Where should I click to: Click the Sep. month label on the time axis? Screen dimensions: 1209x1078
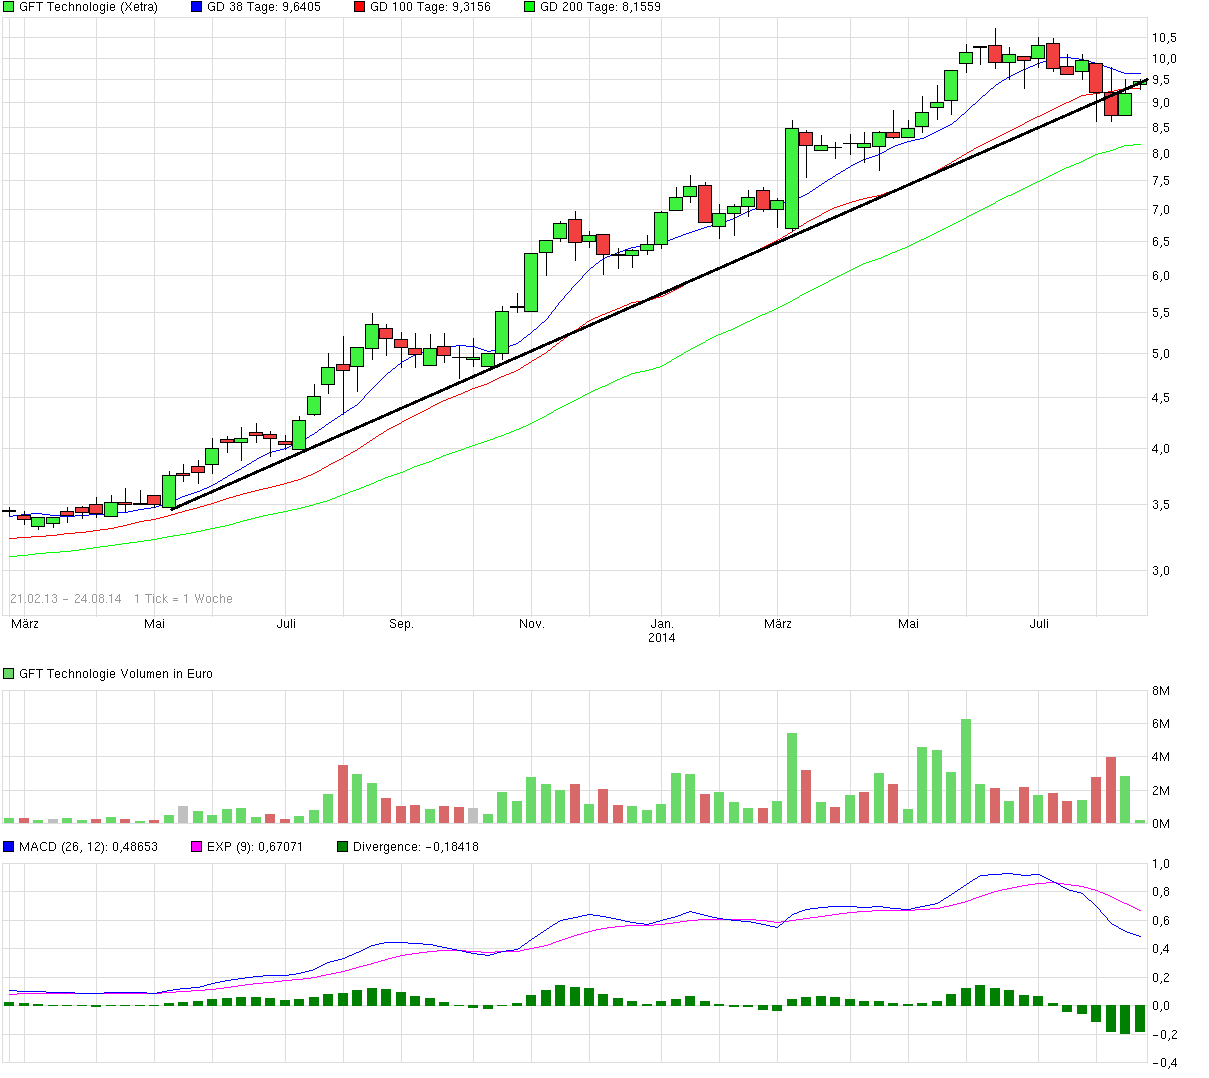[x=401, y=622]
